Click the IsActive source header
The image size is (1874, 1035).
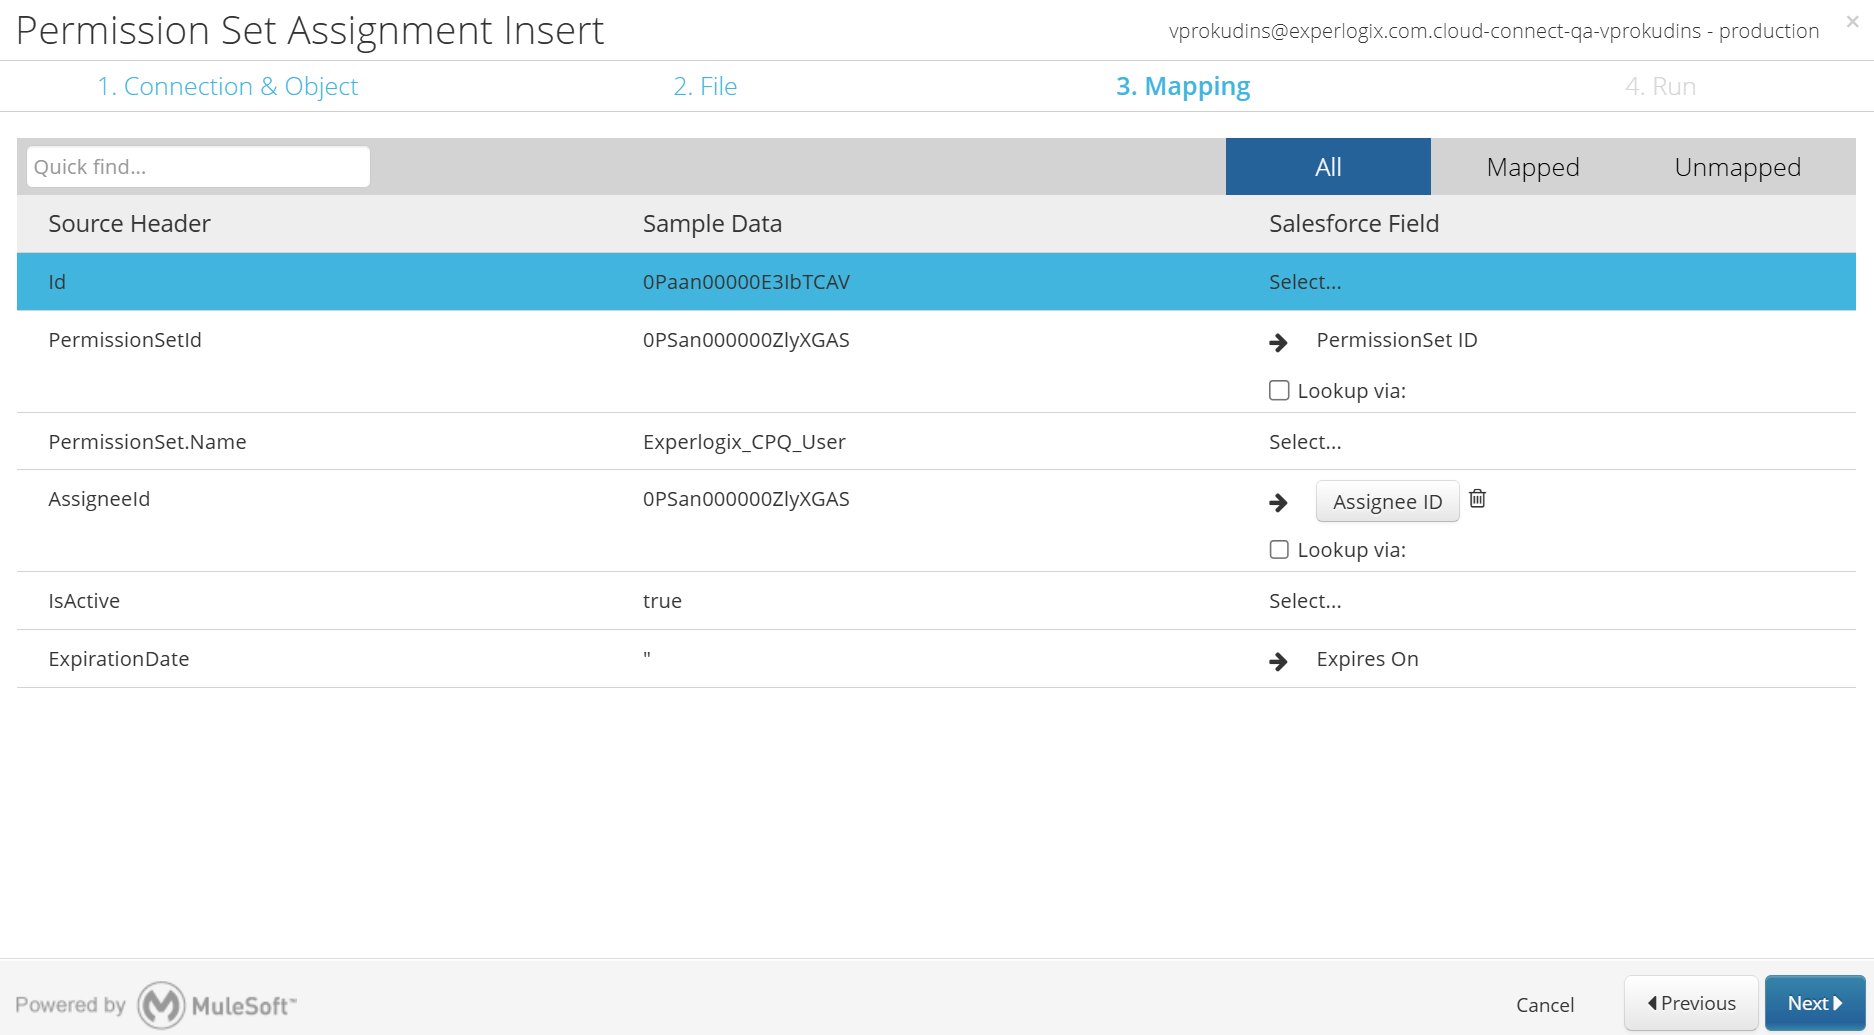84,601
